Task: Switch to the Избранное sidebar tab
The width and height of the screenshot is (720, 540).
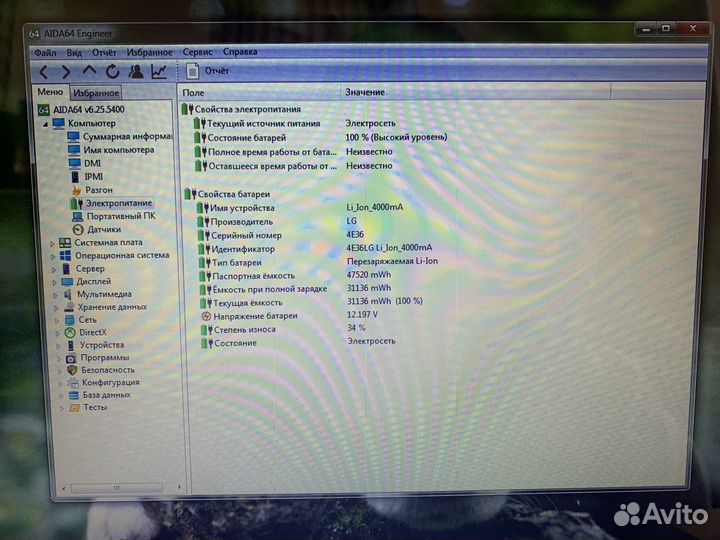Action: point(96,93)
